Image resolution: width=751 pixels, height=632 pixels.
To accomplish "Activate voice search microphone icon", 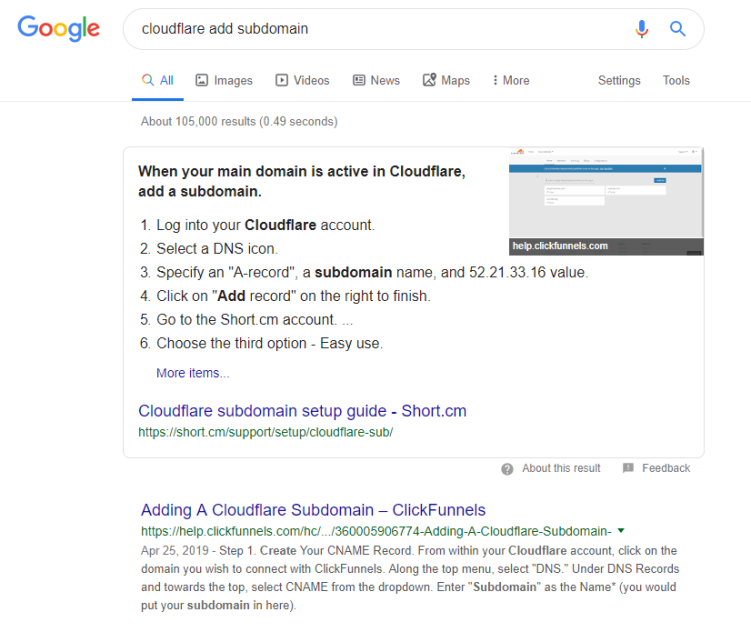I will click(x=642, y=29).
